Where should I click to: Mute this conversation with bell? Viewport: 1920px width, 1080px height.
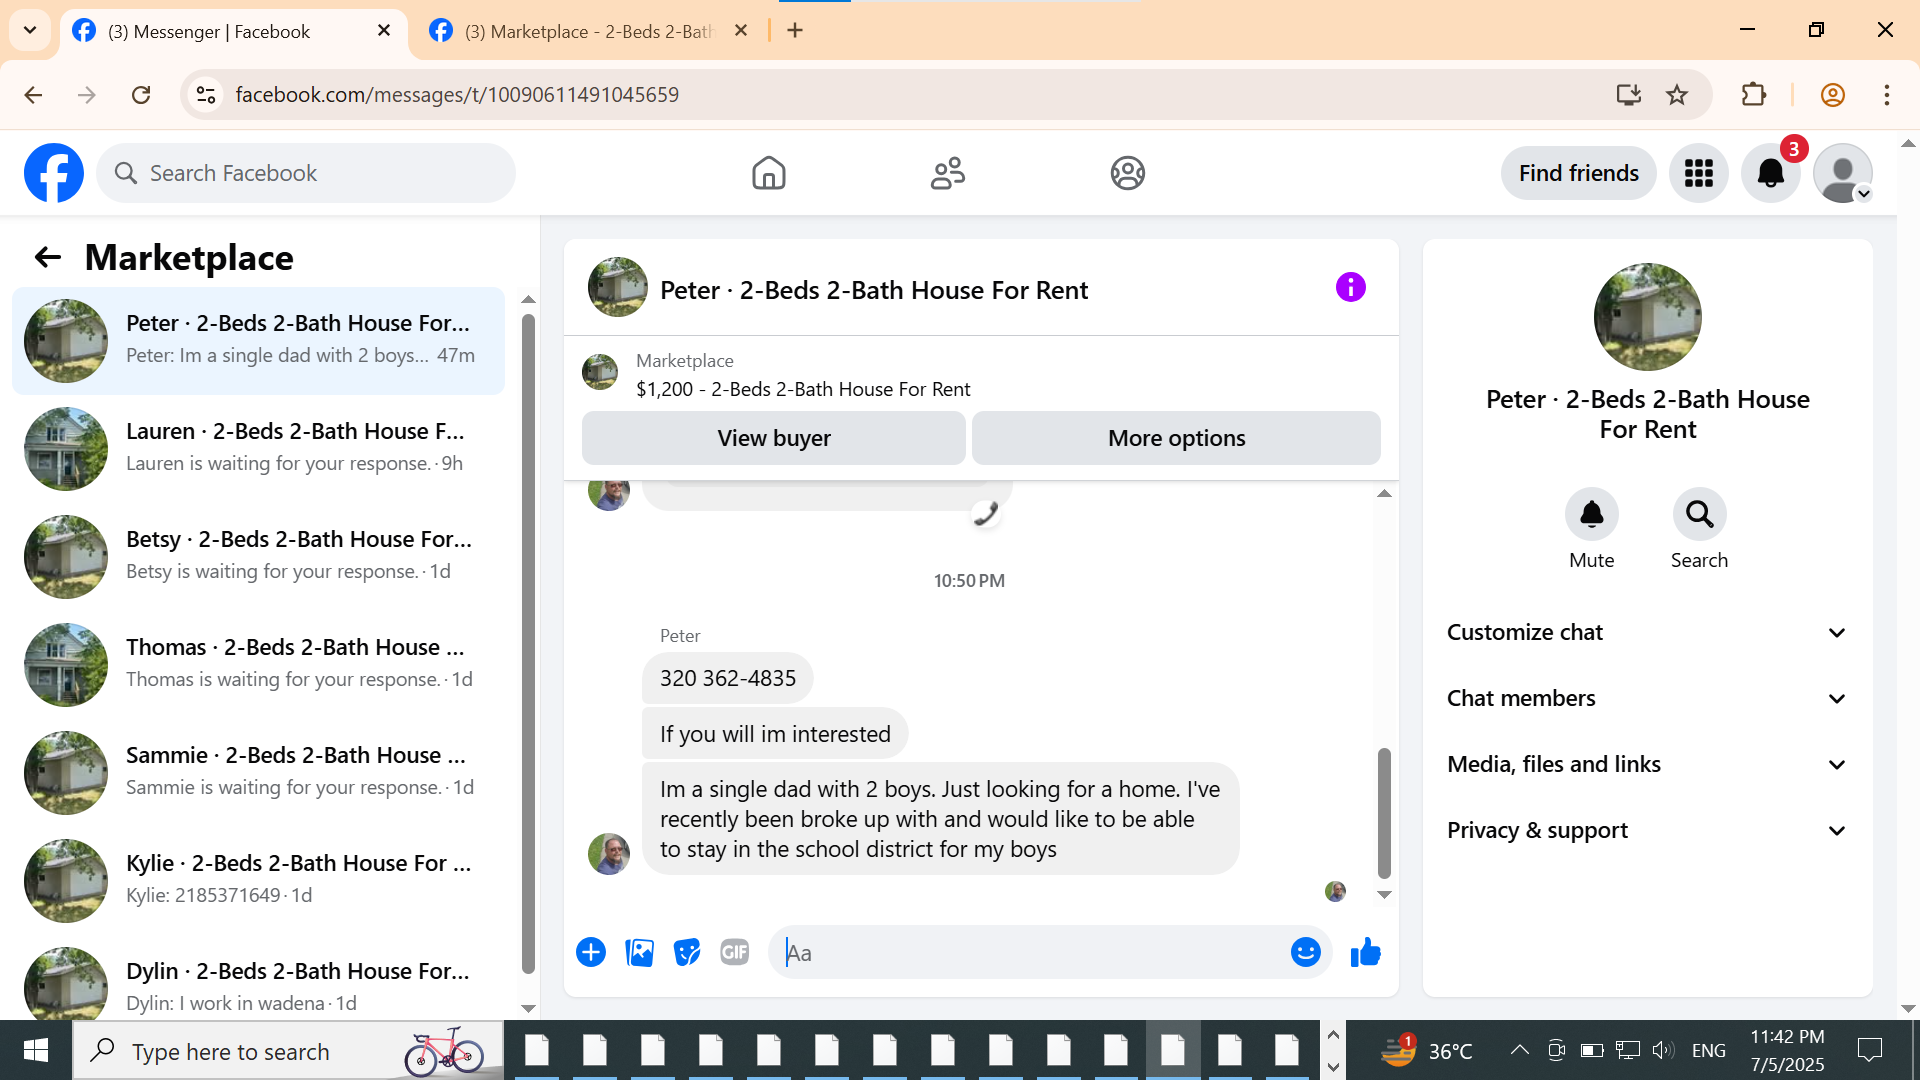click(1591, 515)
